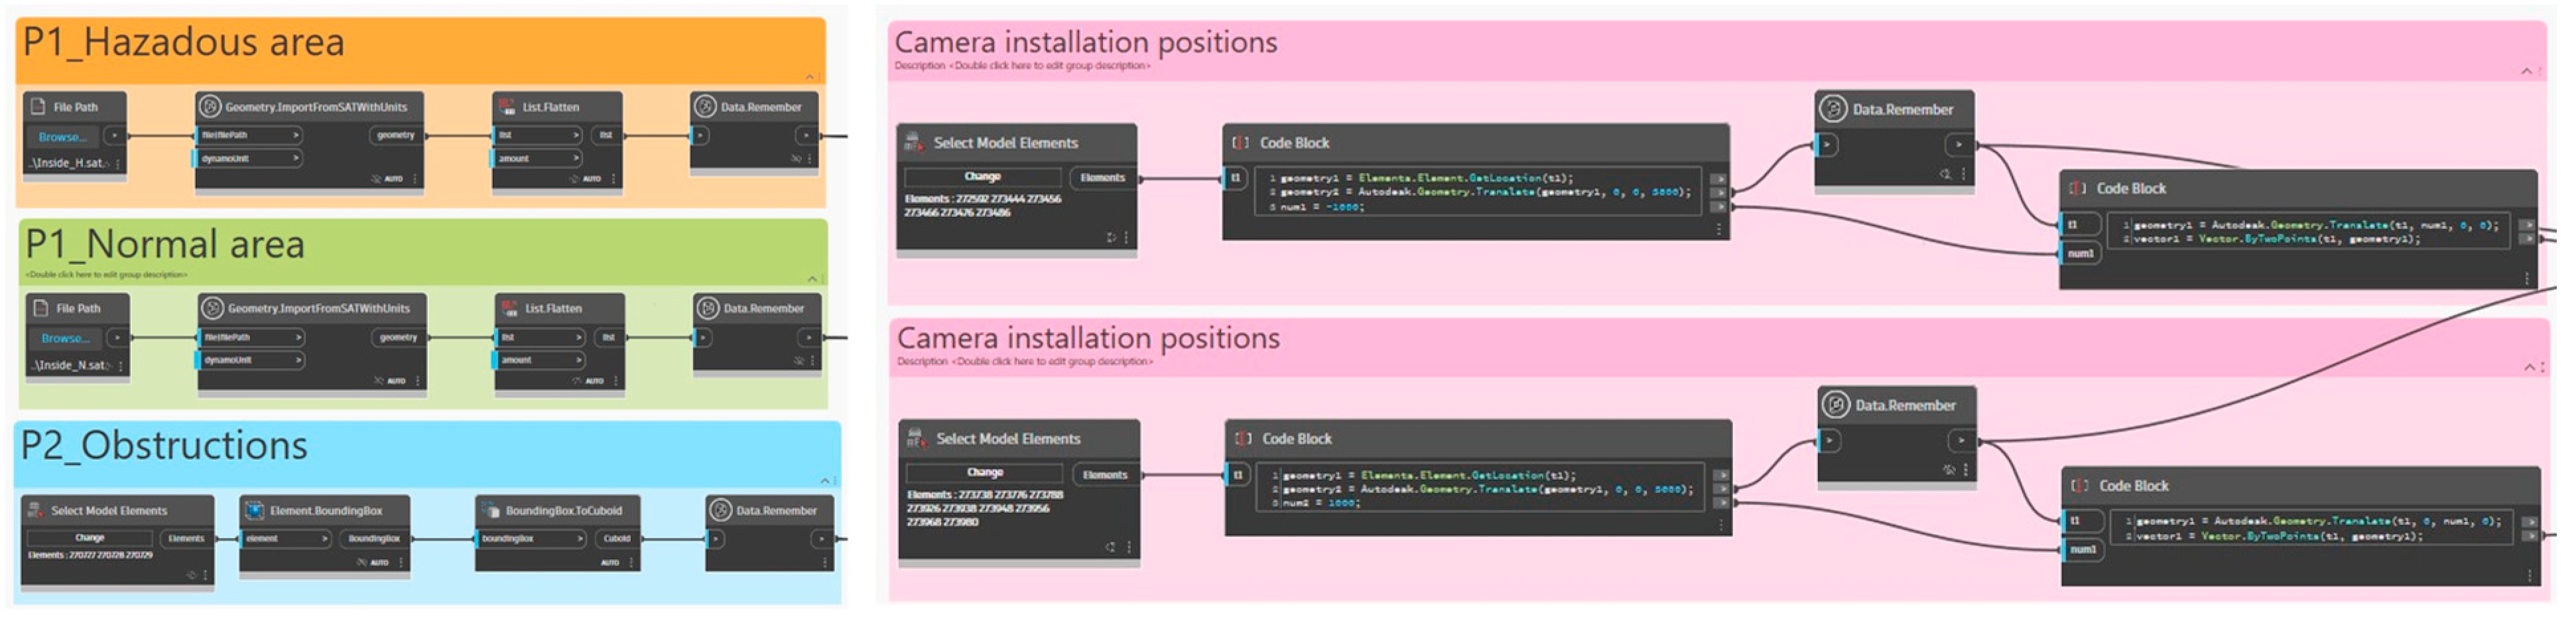2576x625 pixels.
Task: Collapse the P2_Obstructions group
Action: pyautogui.click(x=825, y=481)
